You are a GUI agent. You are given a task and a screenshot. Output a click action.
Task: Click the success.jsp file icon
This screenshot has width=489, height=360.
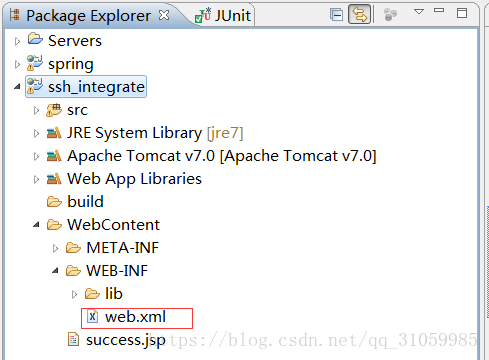(x=73, y=339)
